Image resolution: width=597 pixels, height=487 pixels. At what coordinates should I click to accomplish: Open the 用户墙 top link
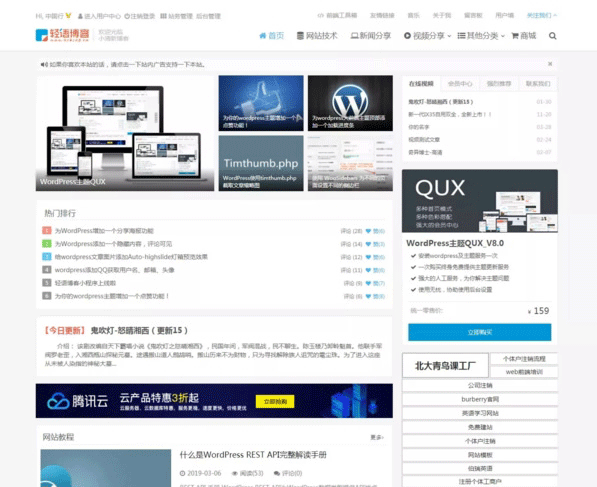click(x=504, y=16)
